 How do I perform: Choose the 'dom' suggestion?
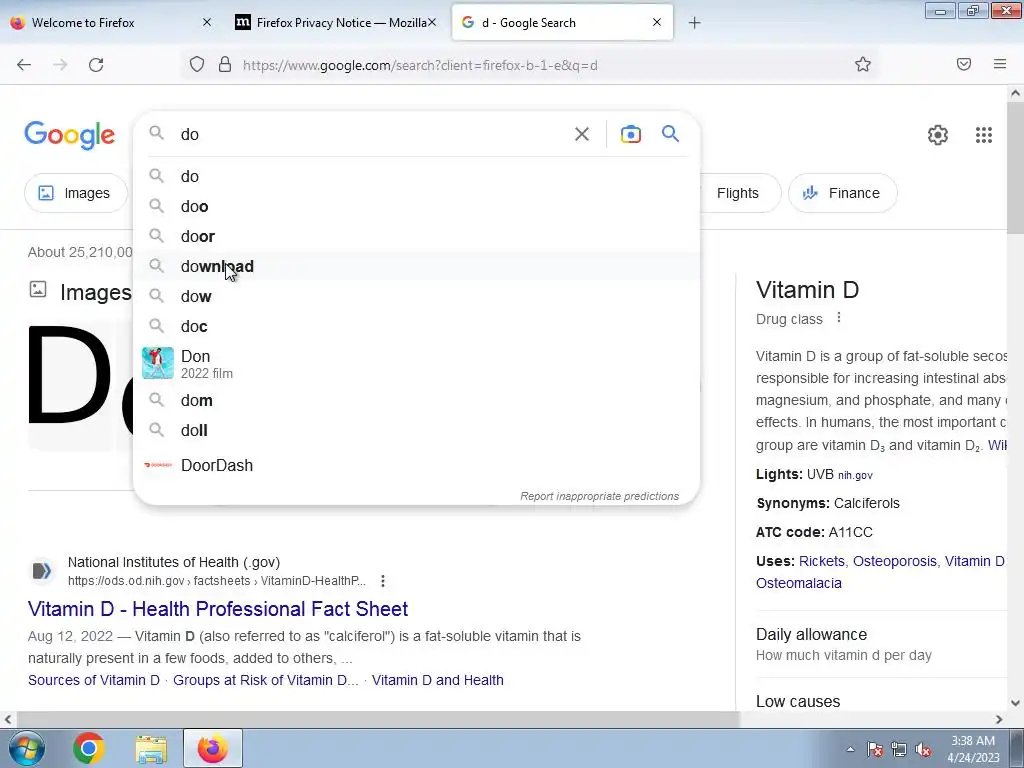click(x=416, y=400)
